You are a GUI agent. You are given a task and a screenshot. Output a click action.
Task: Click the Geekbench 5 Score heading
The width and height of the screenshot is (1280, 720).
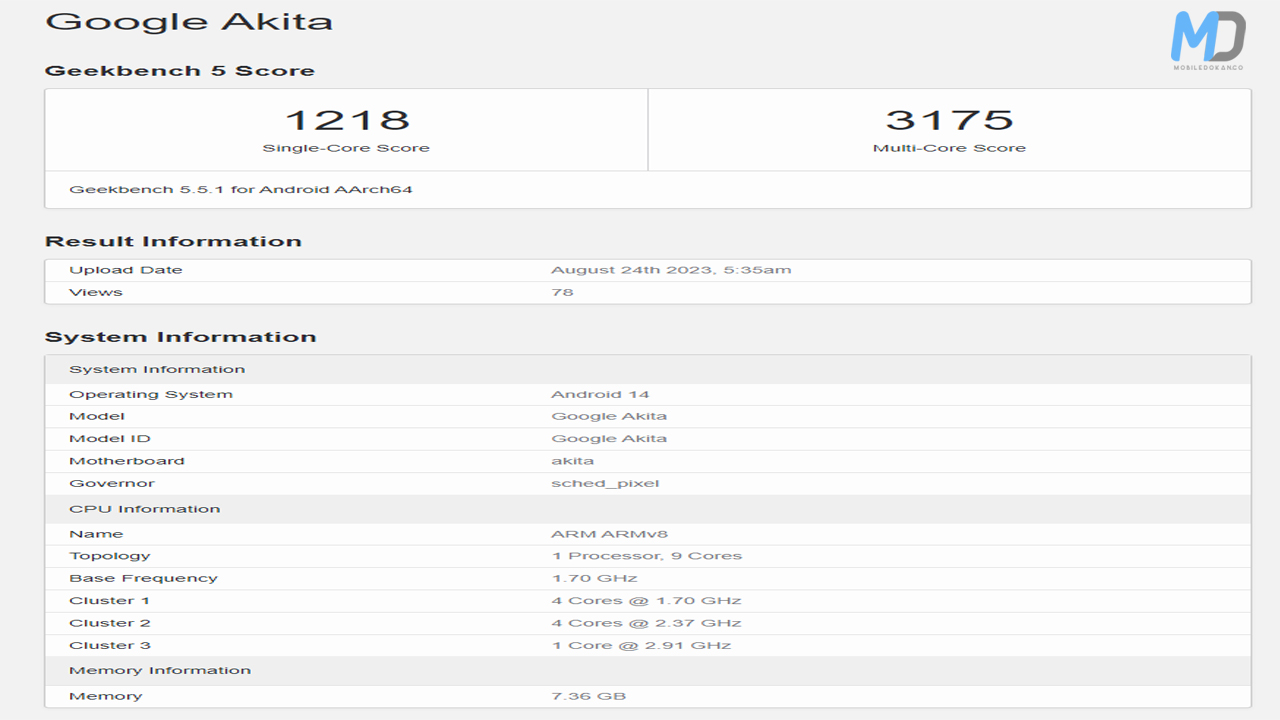(x=180, y=71)
